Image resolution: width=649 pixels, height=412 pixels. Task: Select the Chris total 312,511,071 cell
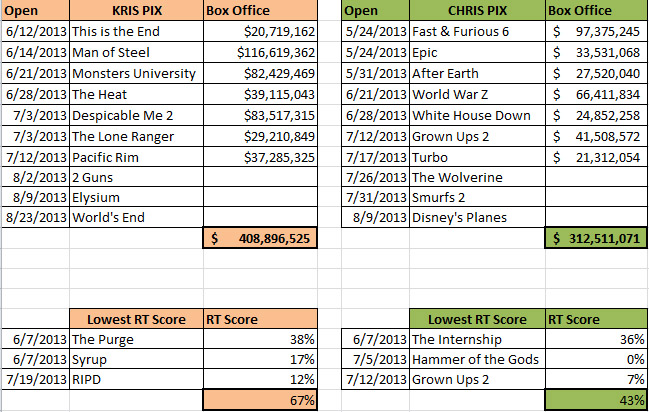(x=596, y=238)
